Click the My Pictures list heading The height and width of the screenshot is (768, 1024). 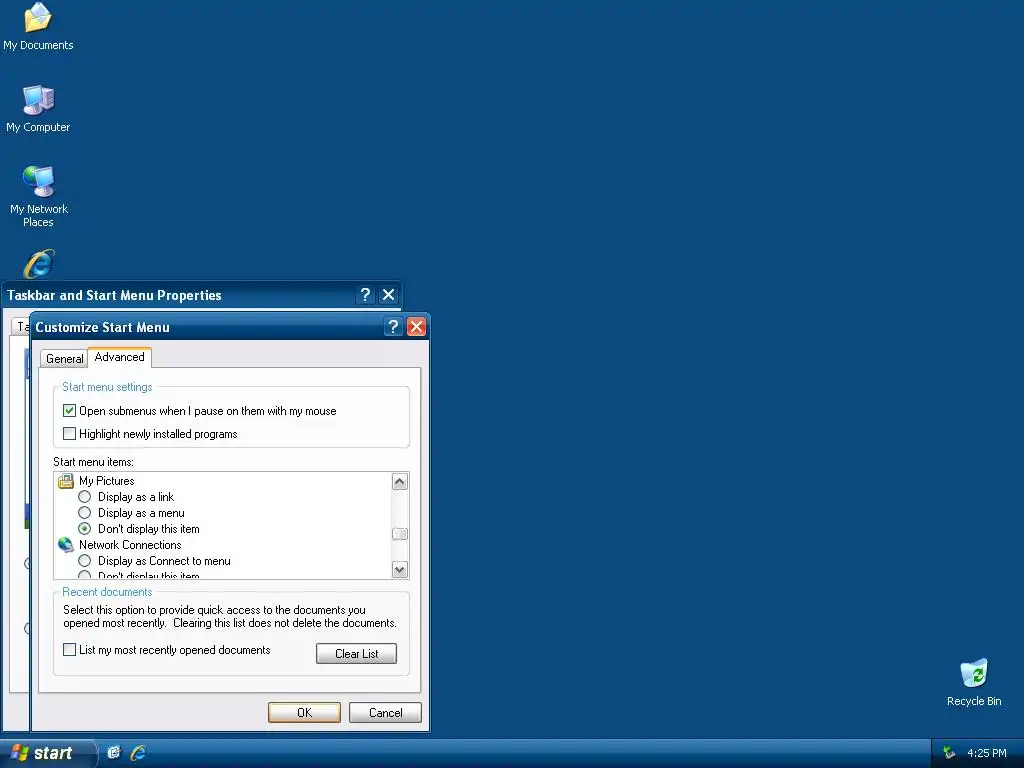pos(106,481)
